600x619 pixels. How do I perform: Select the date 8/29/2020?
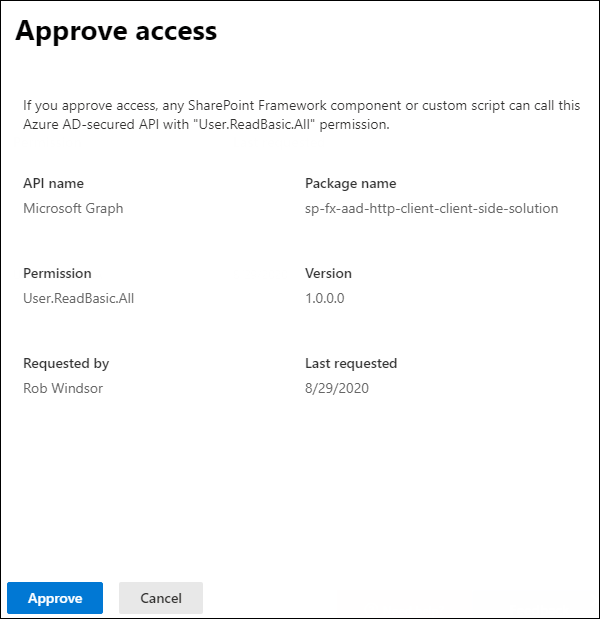pyautogui.click(x=337, y=388)
